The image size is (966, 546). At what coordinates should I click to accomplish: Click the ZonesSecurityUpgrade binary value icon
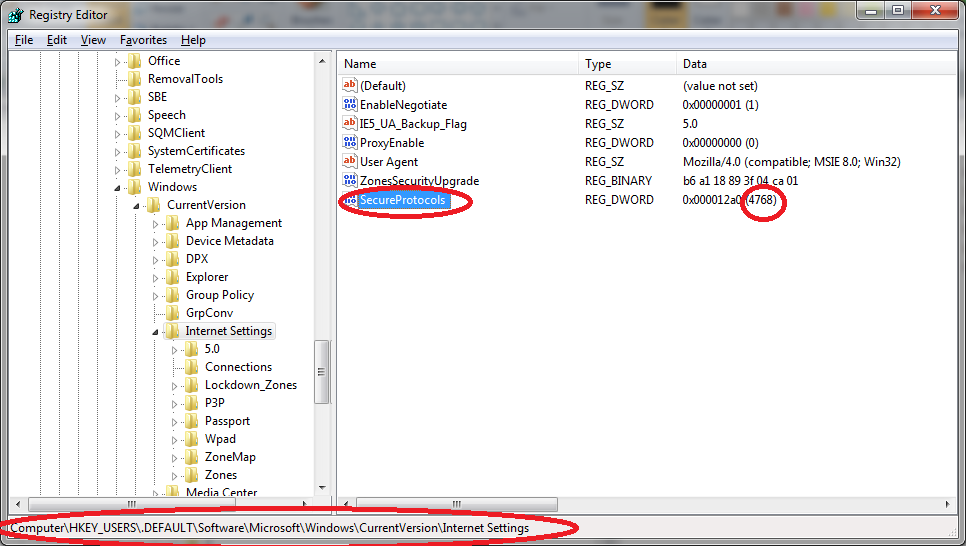click(x=350, y=181)
